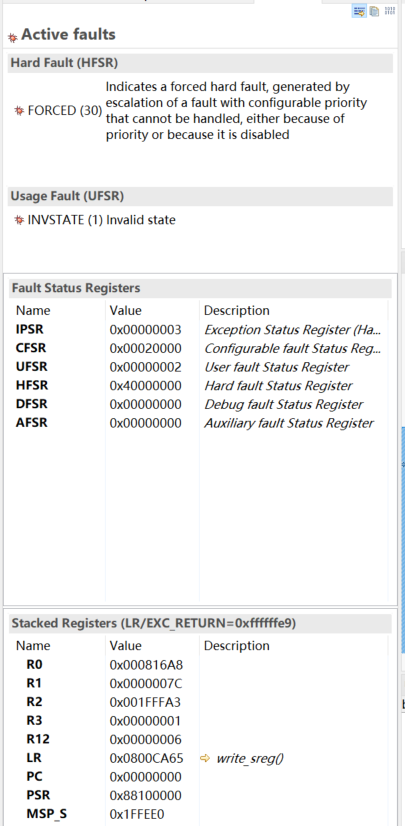Image resolution: width=405 pixels, height=826 pixels.
Task: Click the Auxiliary fault Status Register description
Action: 289,423
